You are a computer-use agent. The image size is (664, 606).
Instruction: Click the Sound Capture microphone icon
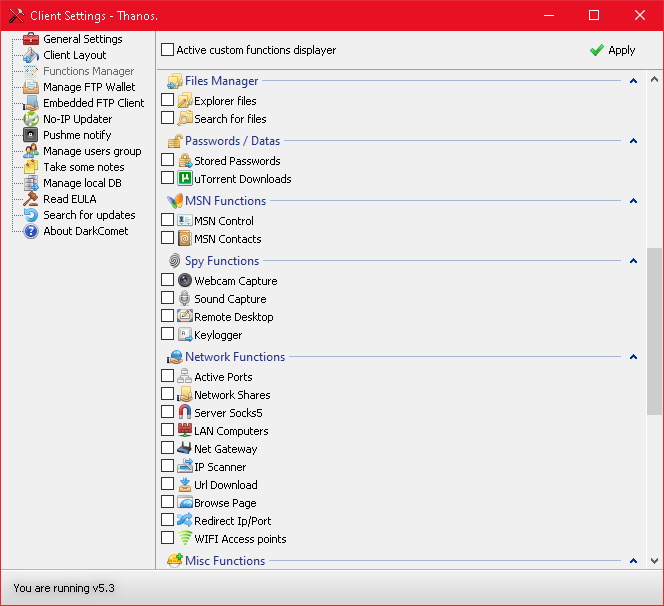point(185,299)
